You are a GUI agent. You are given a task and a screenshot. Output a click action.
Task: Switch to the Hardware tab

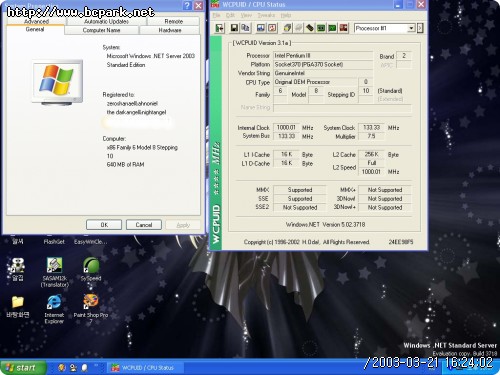click(x=170, y=30)
